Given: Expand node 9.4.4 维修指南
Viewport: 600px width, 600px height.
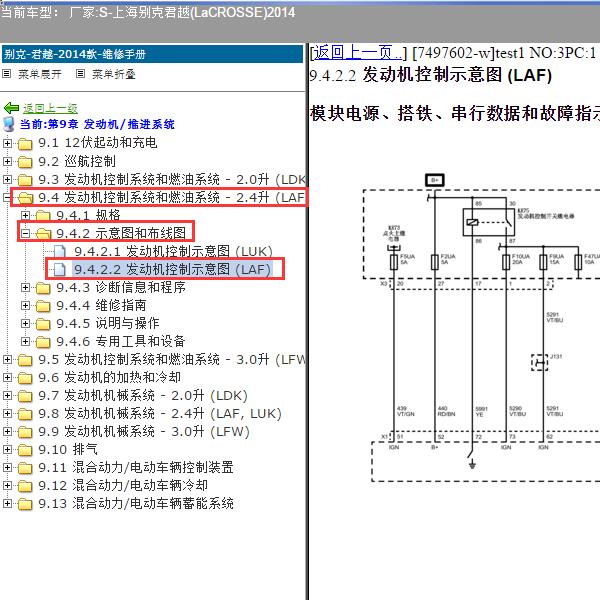Looking at the screenshot, I should click(25, 305).
